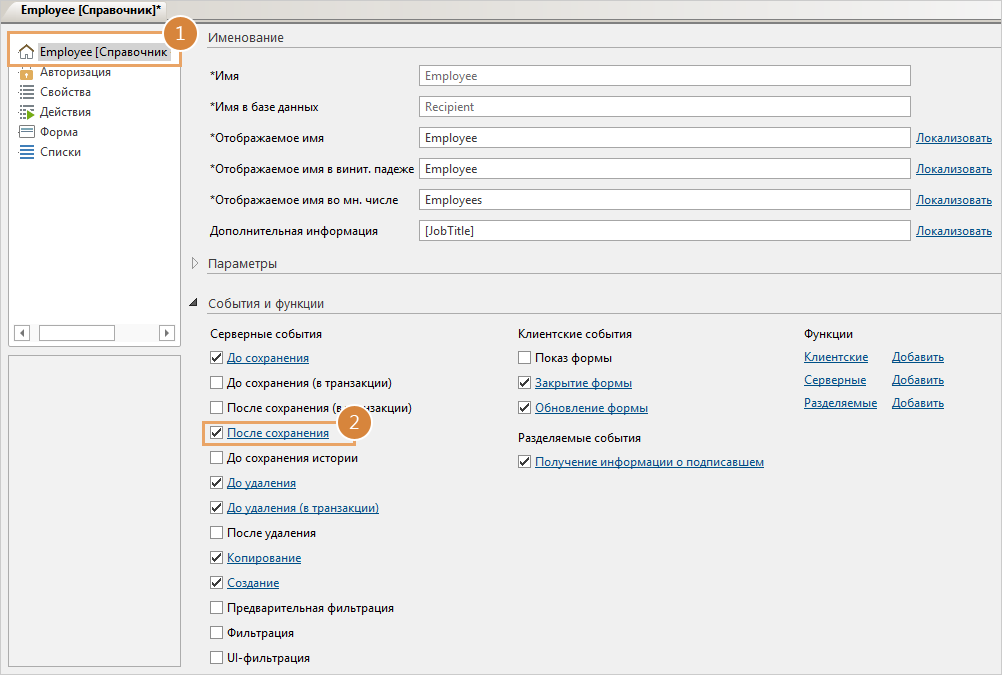Image resolution: width=1002 pixels, height=675 pixels.
Task: Click the Действия icon in tree
Action: pos(27,112)
